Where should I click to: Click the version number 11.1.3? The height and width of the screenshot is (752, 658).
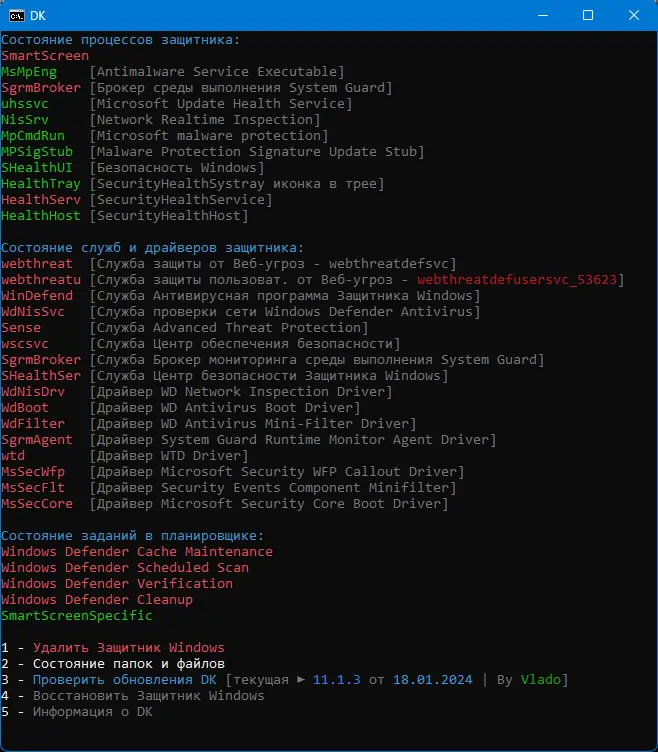(x=336, y=680)
